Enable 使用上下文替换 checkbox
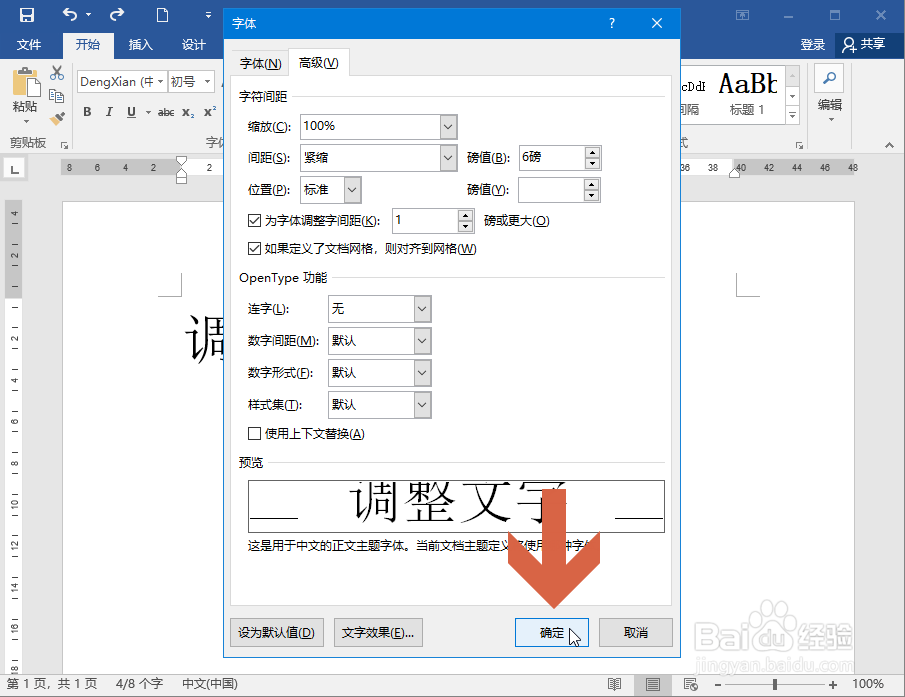 (256, 433)
